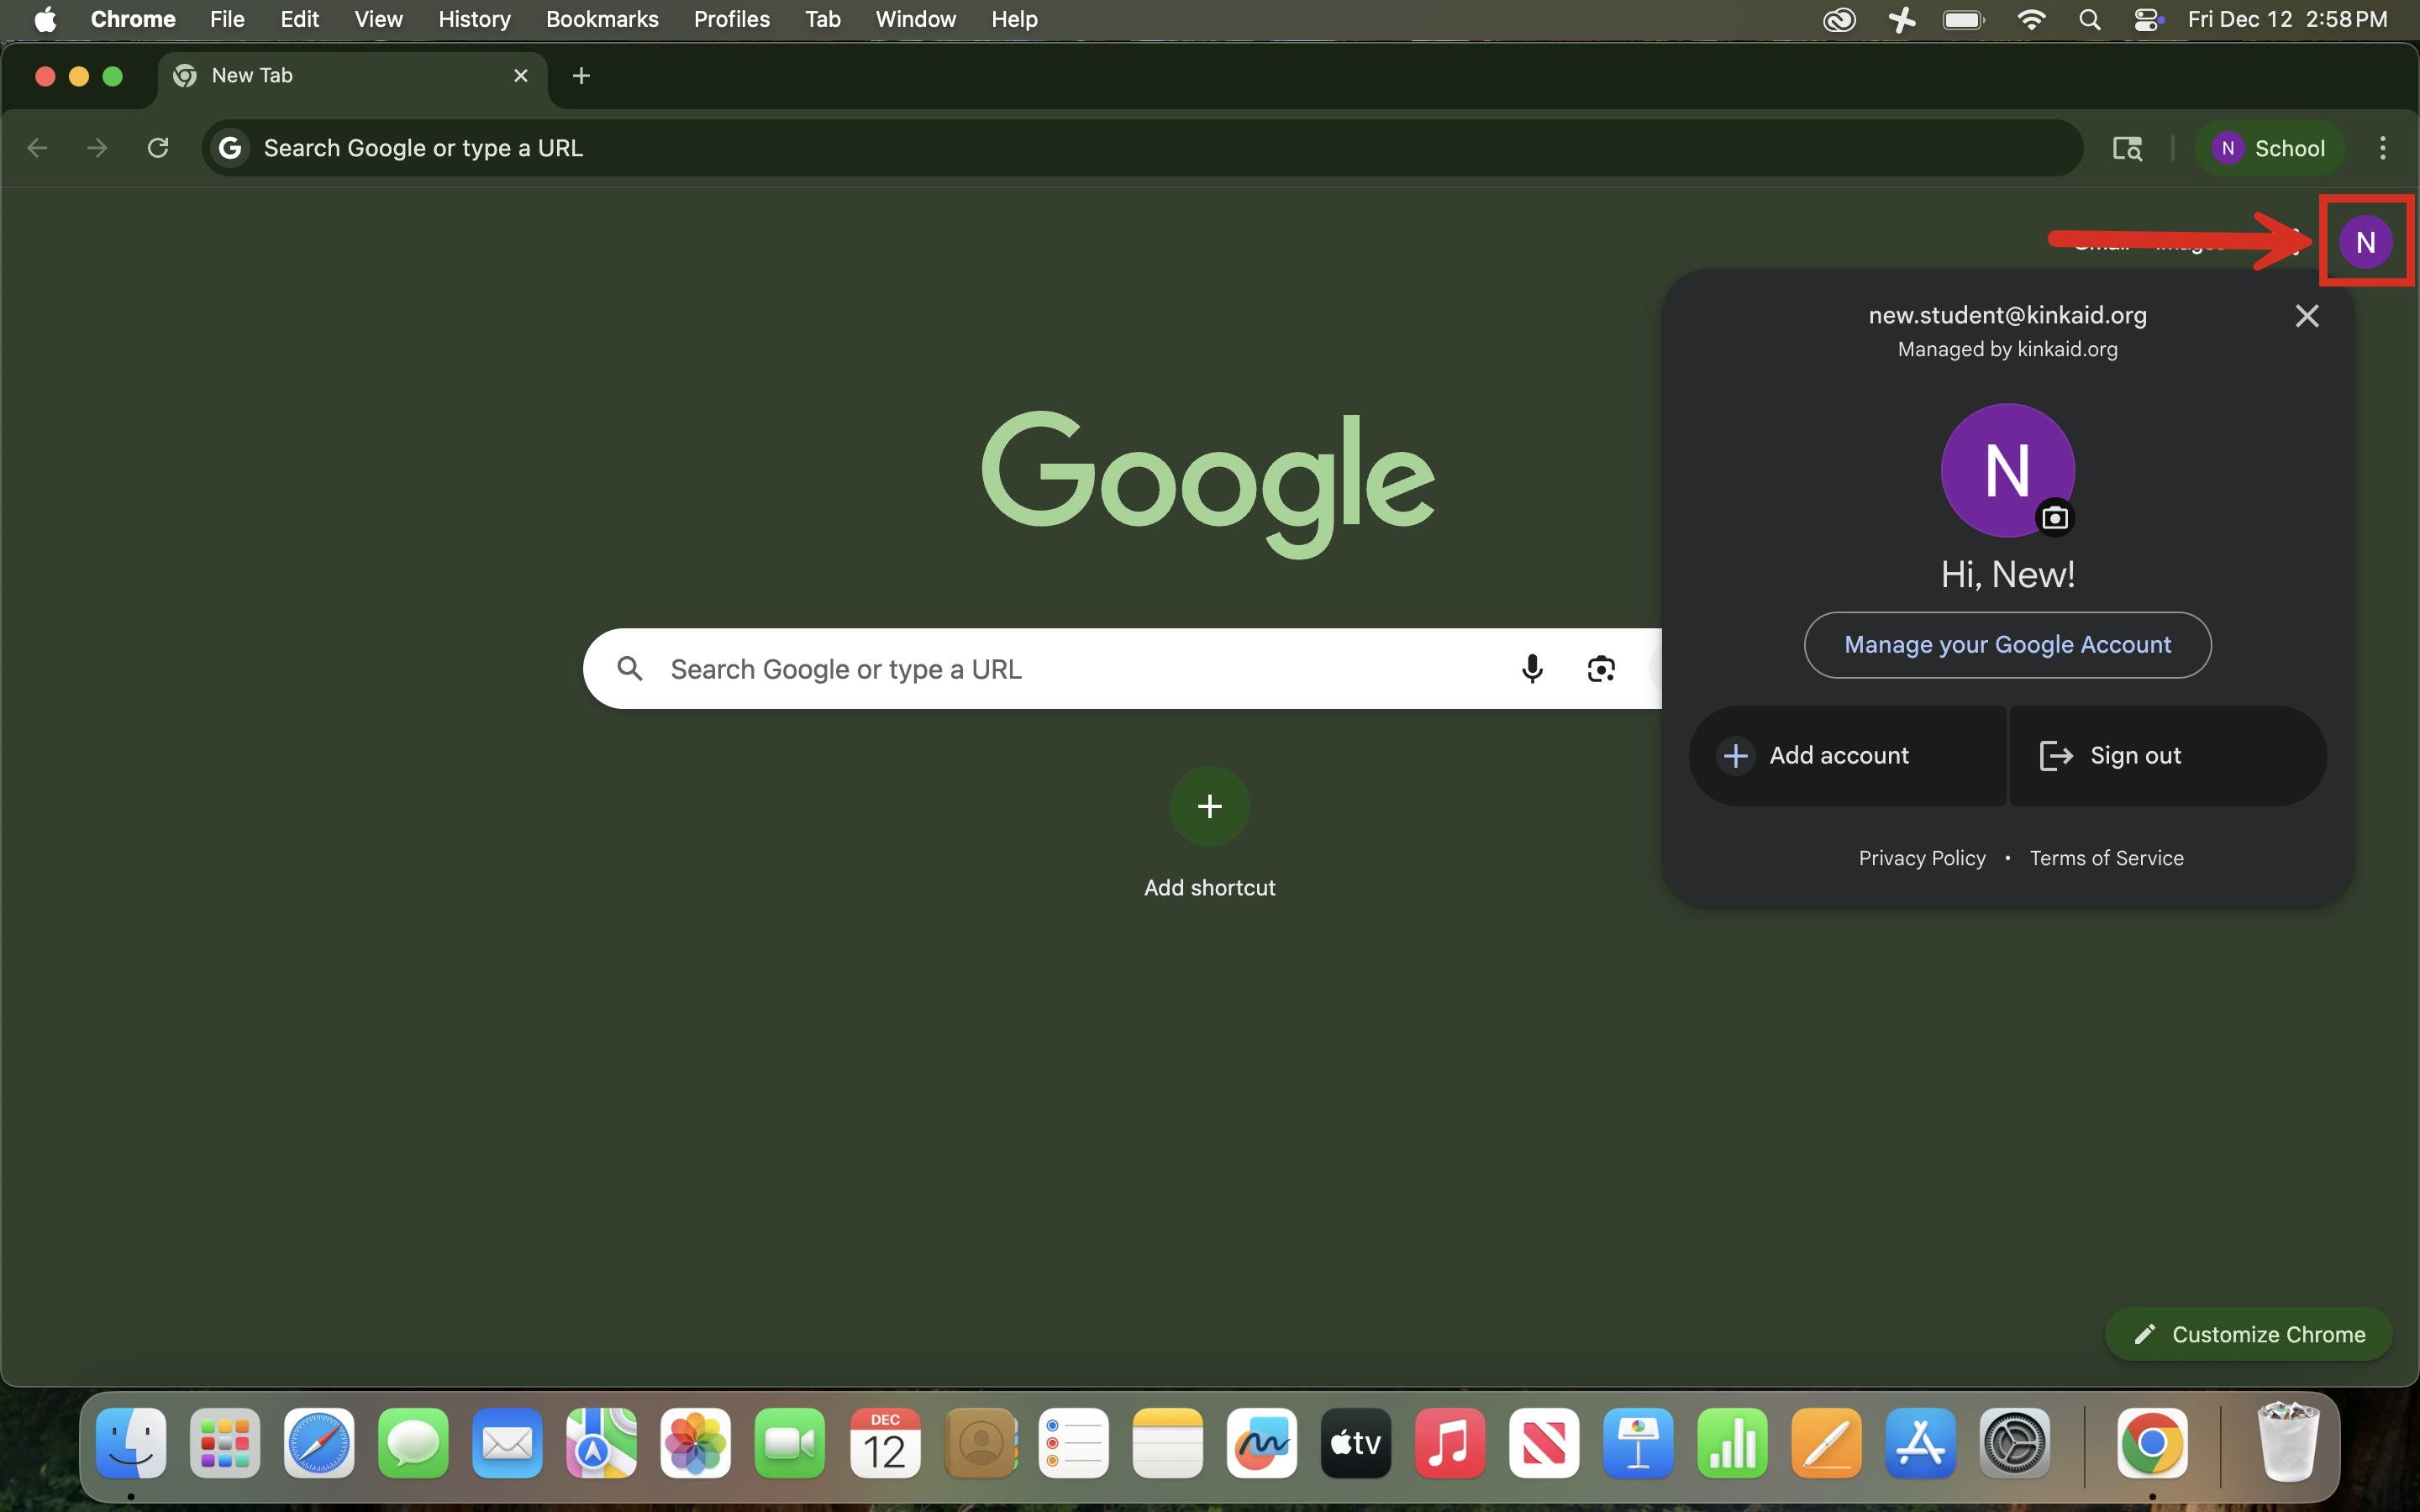The image size is (2420, 1512).
Task: Click the camera icon on profile picture
Action: point(2054,518)
